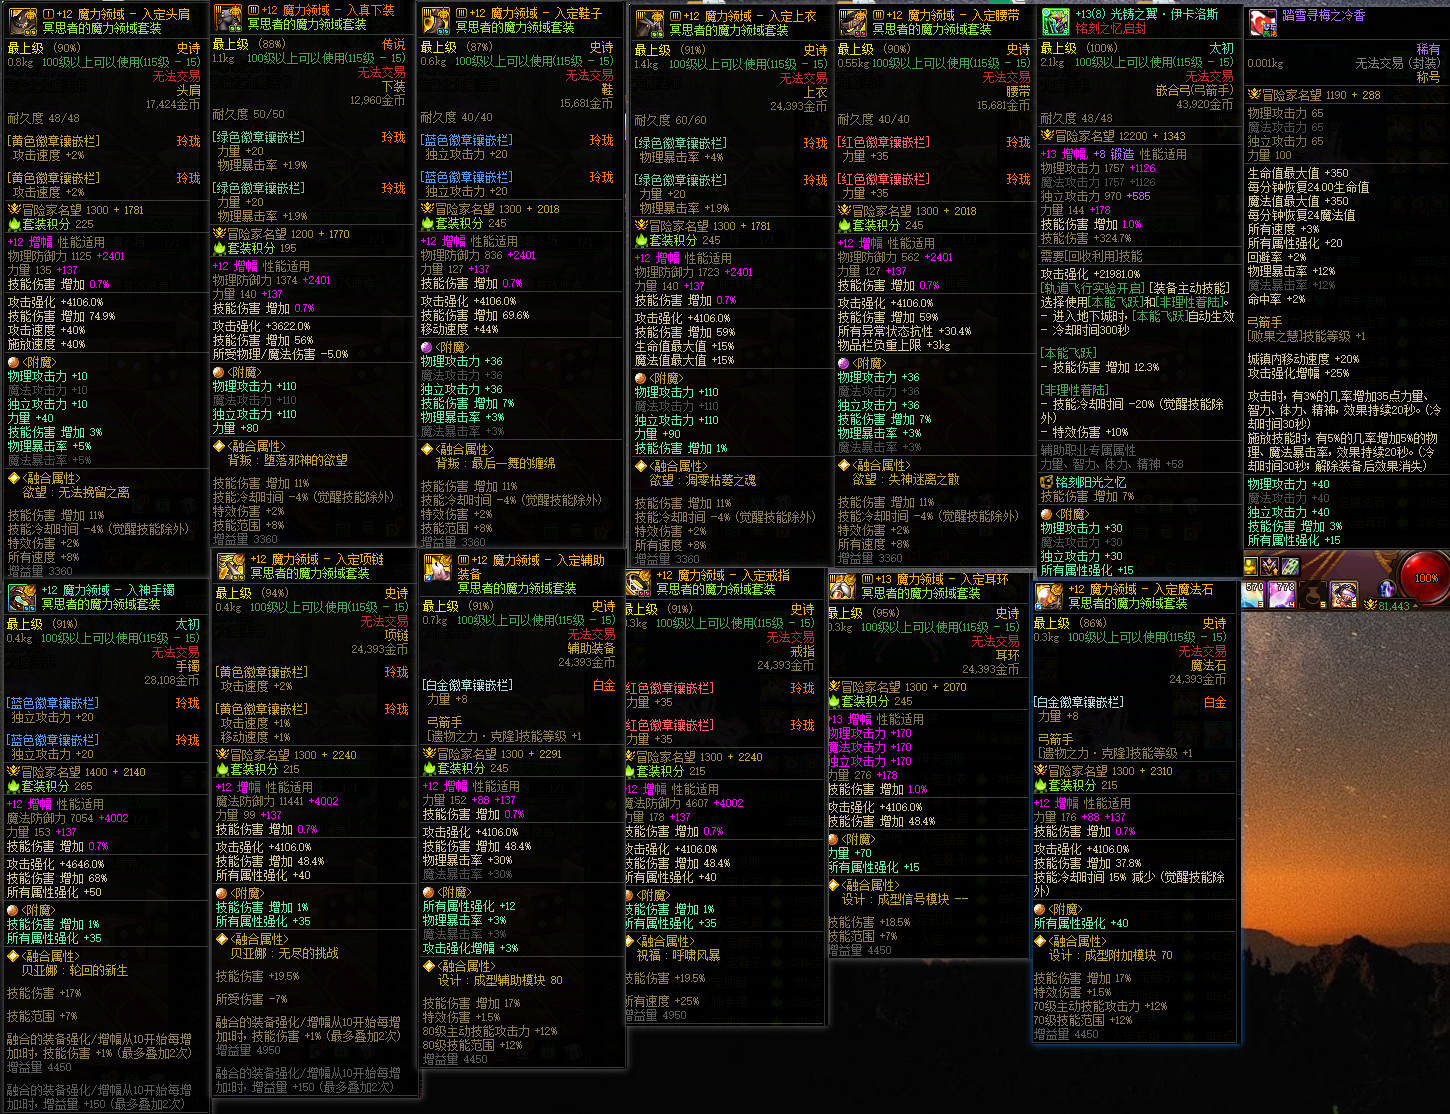The width and height of the screenshot is (1450, 1114).
Task: Click the 白金徽章镶嵌栏 slot on the sub-equipment
Action: (x=467, y=685)
